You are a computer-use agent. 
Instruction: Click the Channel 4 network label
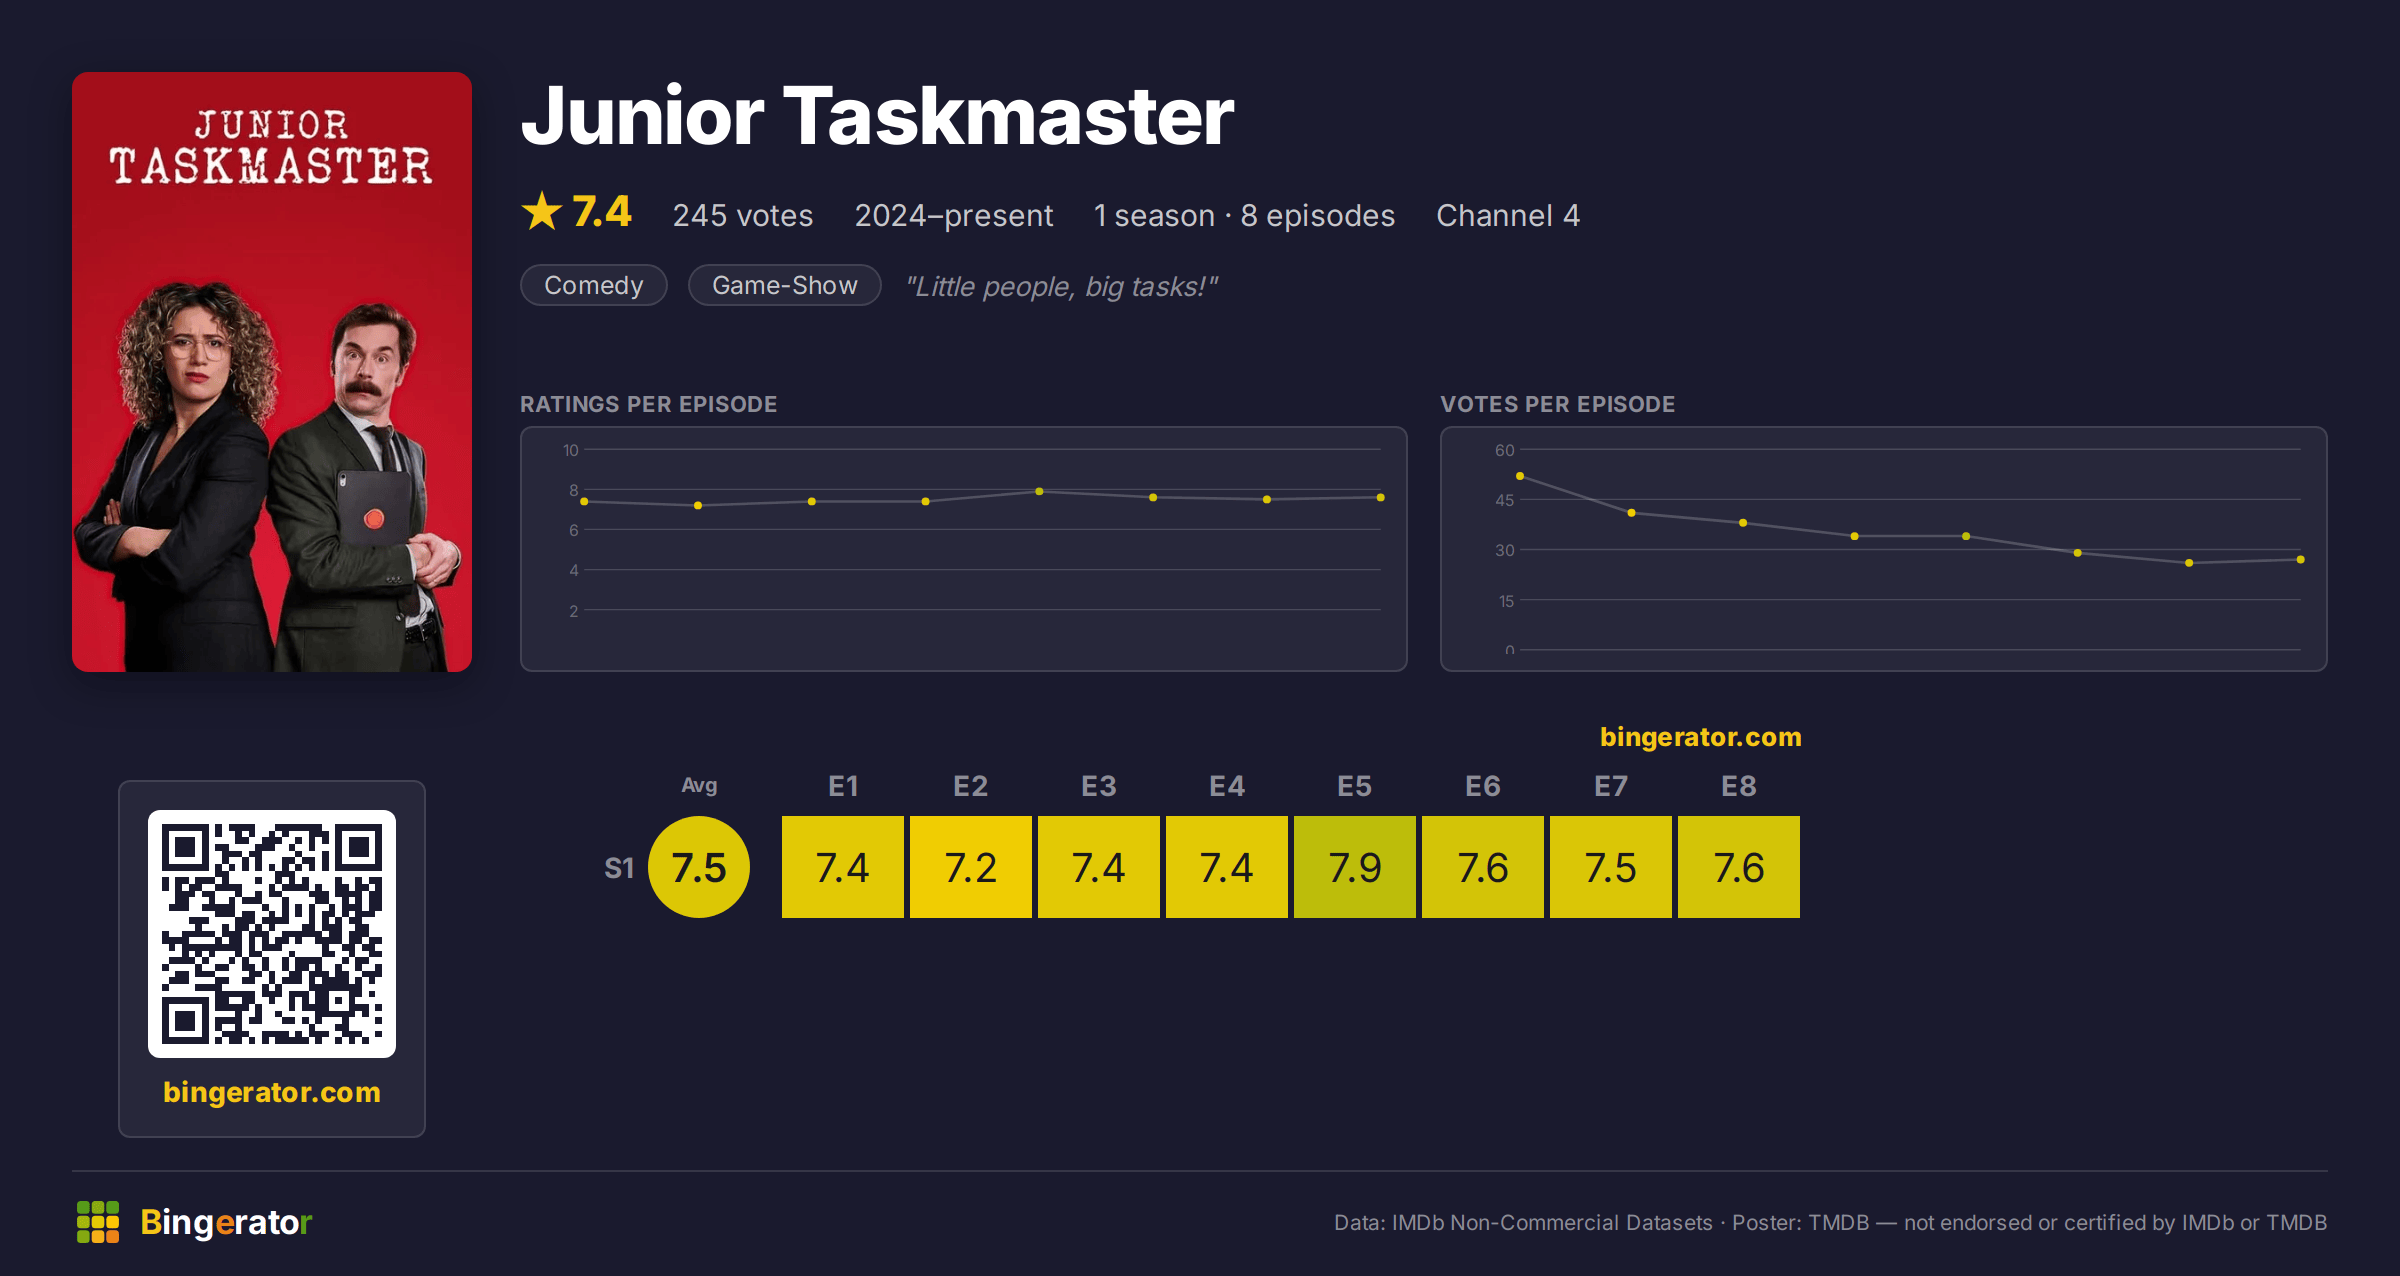coord(1508,216)
